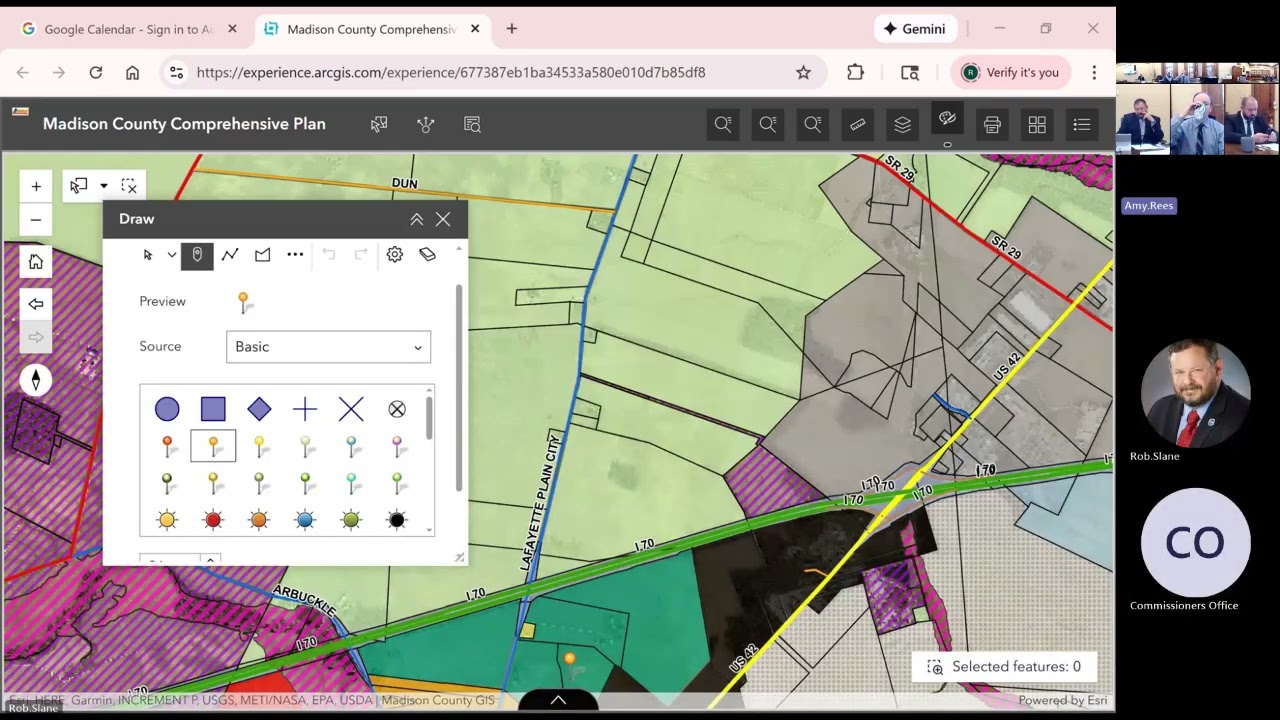Select the red pushpin symbol
1280x720 pixels.
[167, 446]
